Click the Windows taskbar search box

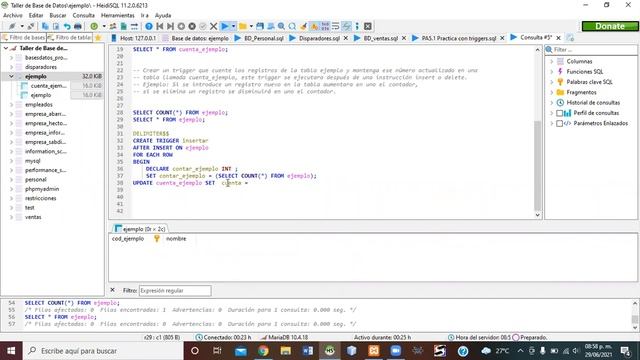coord(104,351)
